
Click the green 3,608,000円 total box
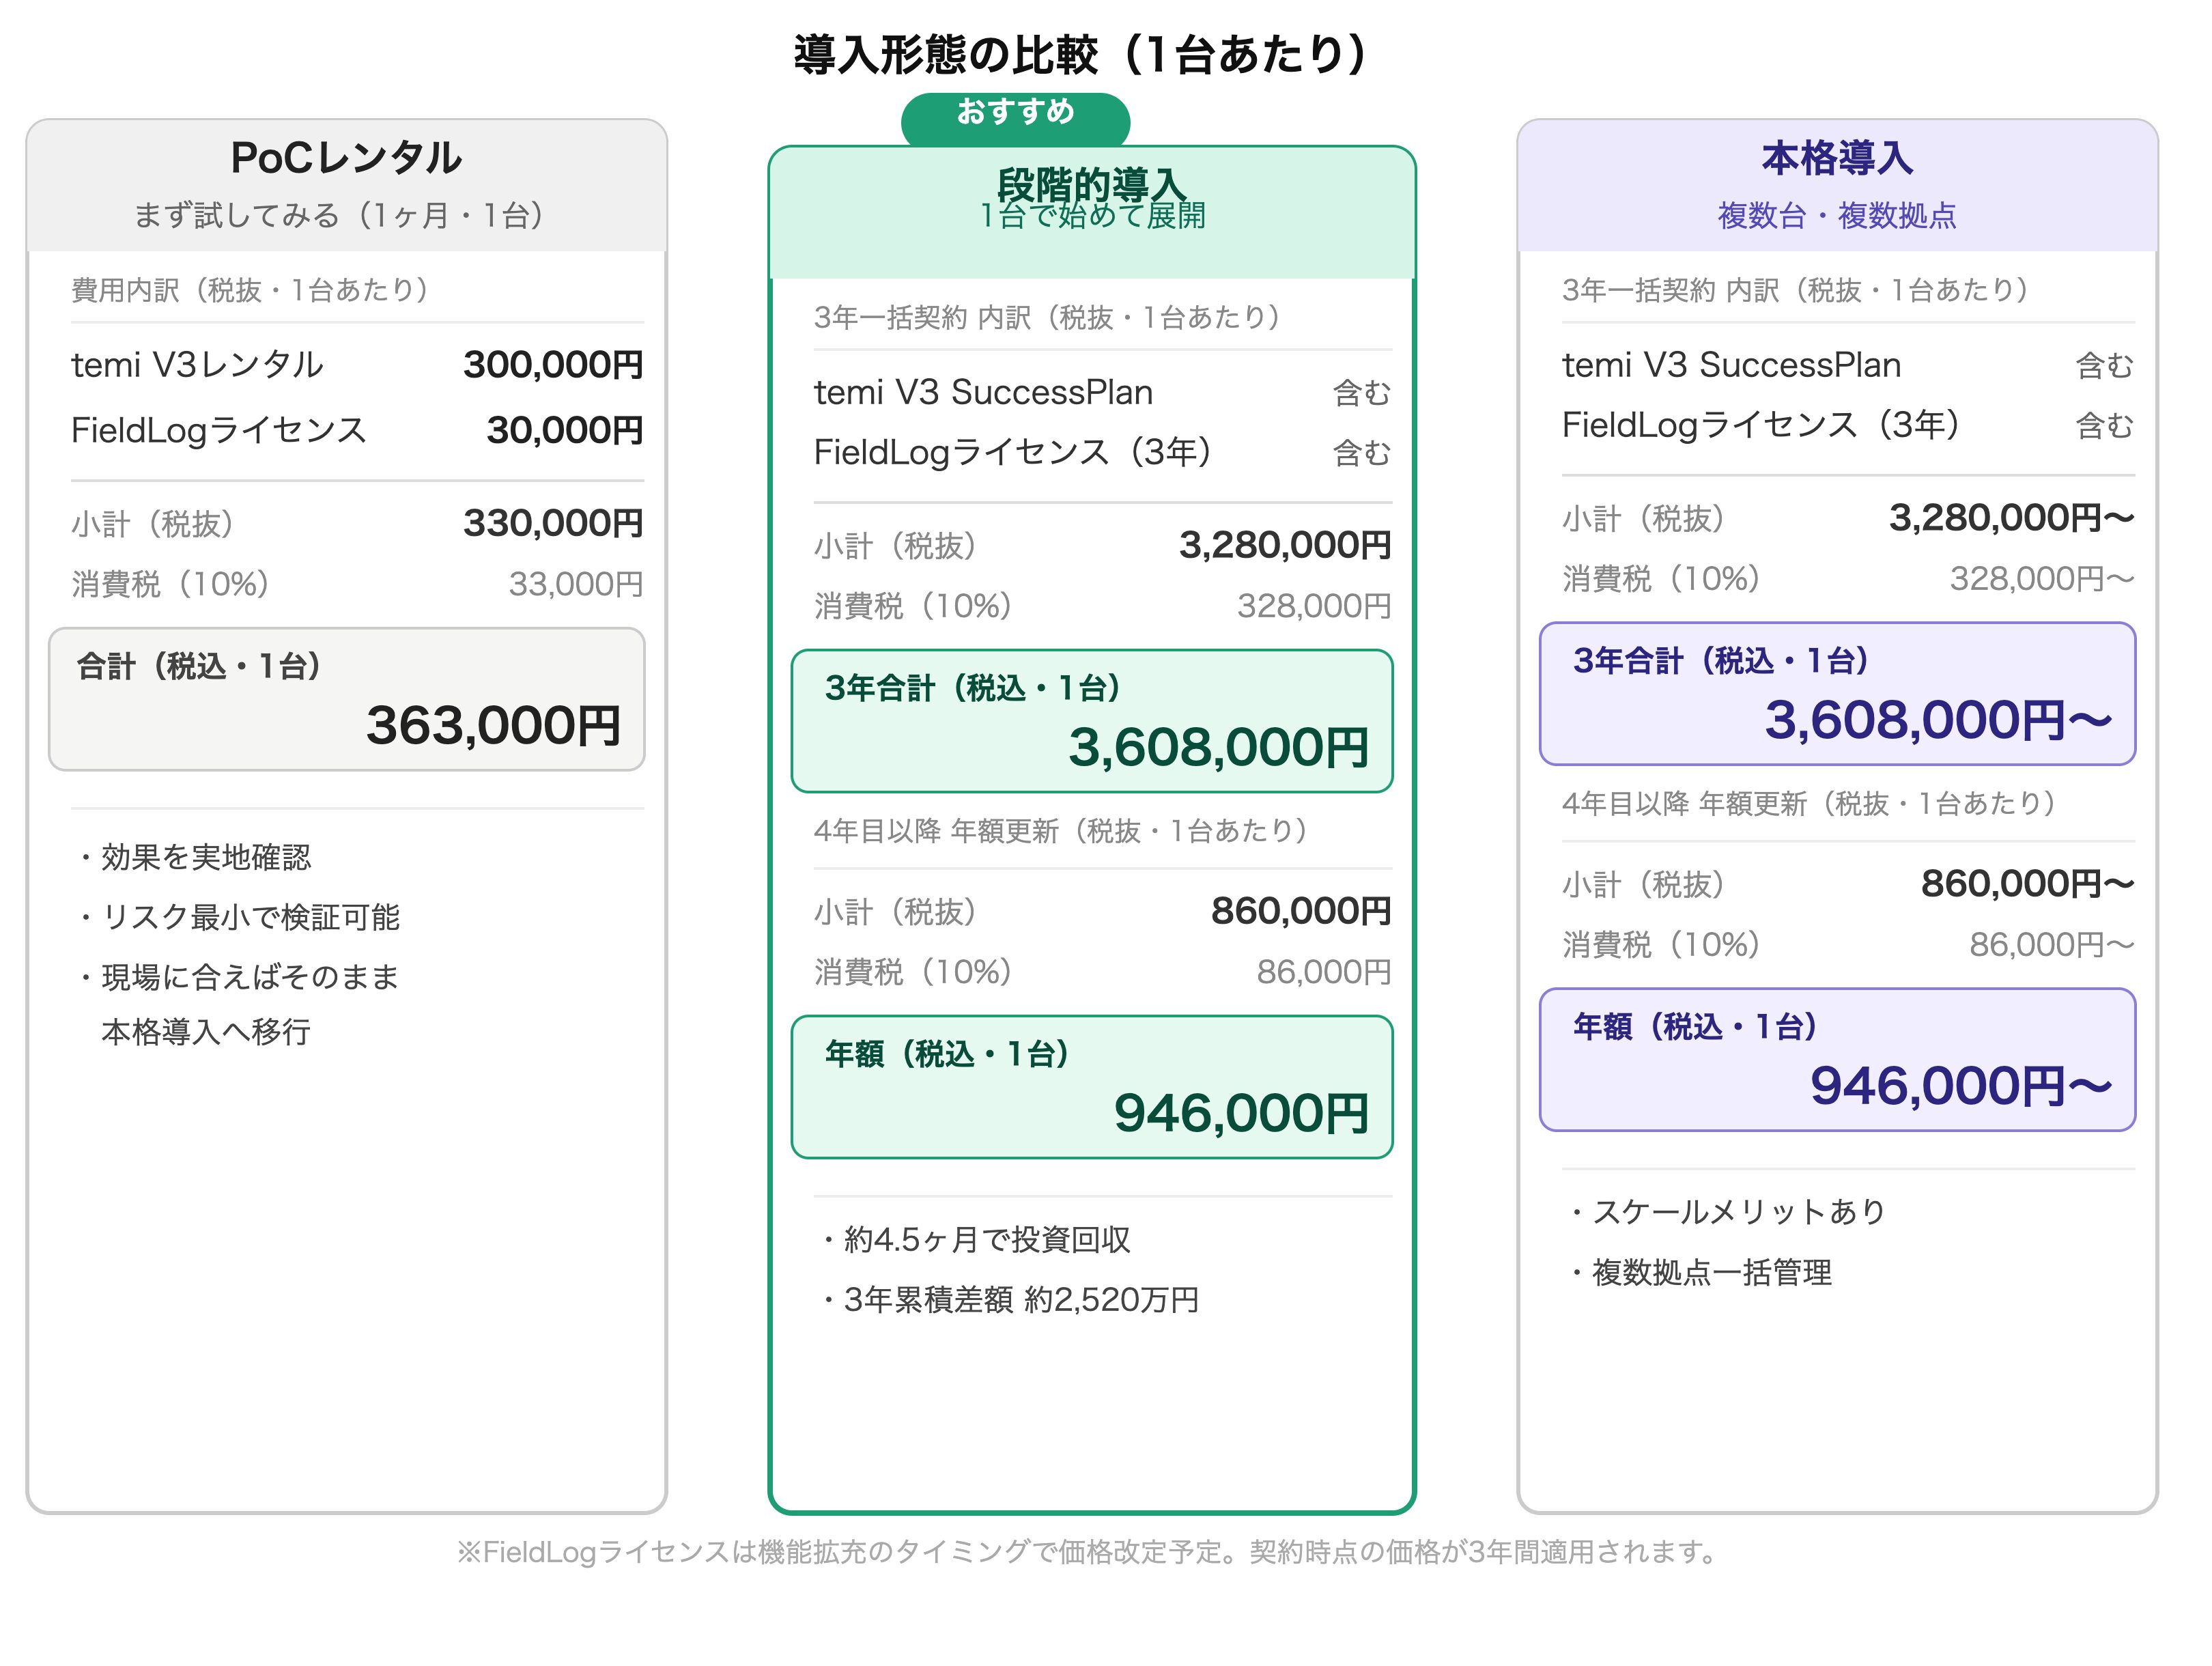pos(1091,721)
